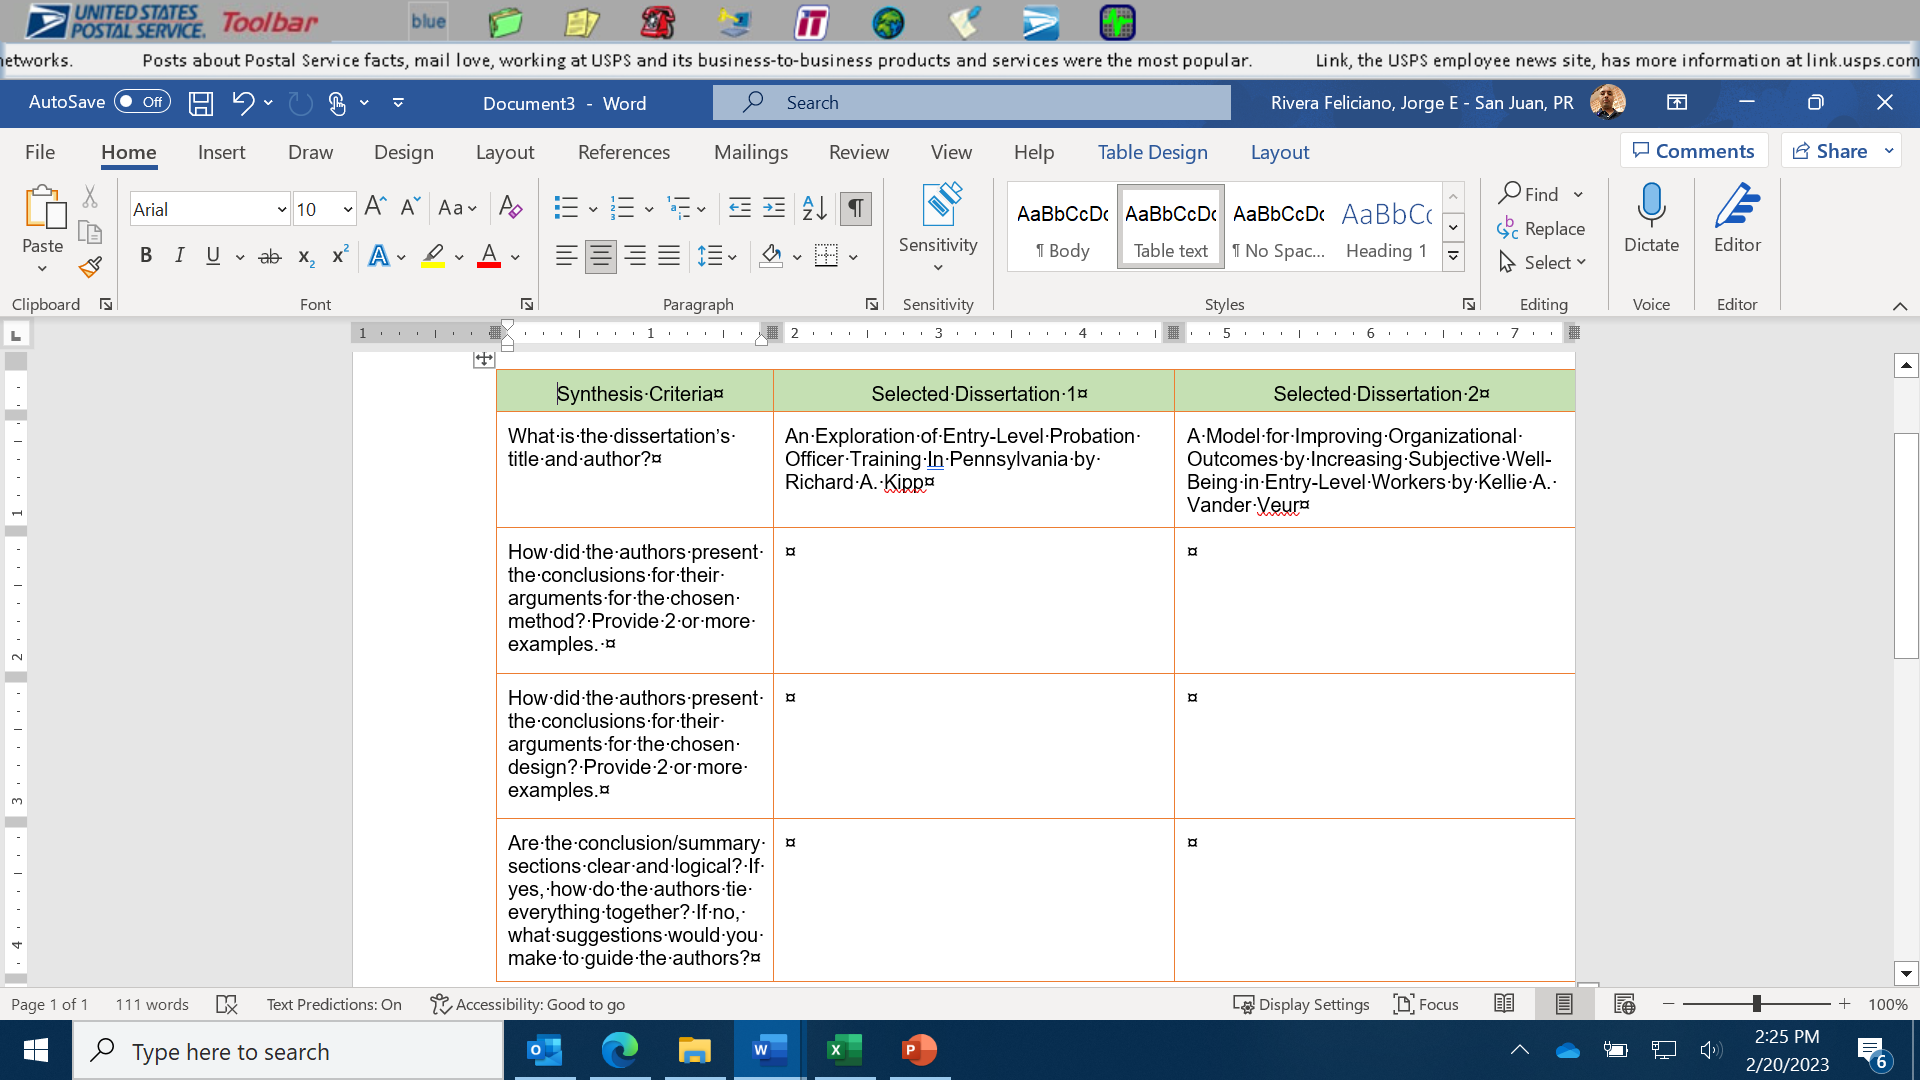Clear all formatting
Viewport: 1920px width, 1080px height.
pyautogui.click(x=511, y=208)
